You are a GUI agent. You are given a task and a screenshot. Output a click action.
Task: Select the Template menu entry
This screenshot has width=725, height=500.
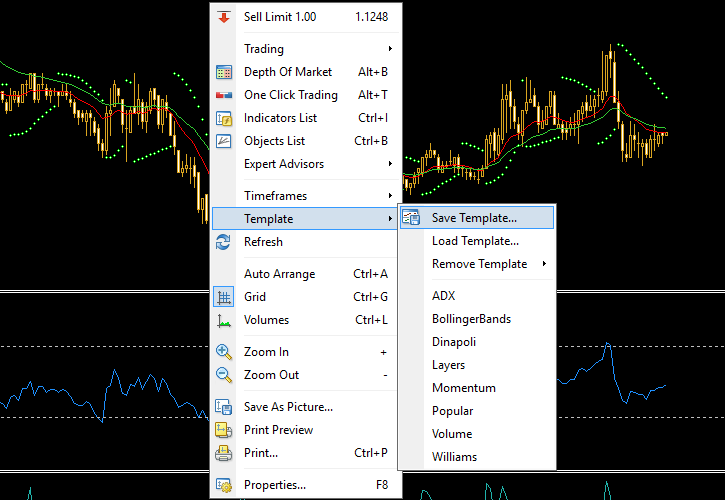(x=305, y=219)
